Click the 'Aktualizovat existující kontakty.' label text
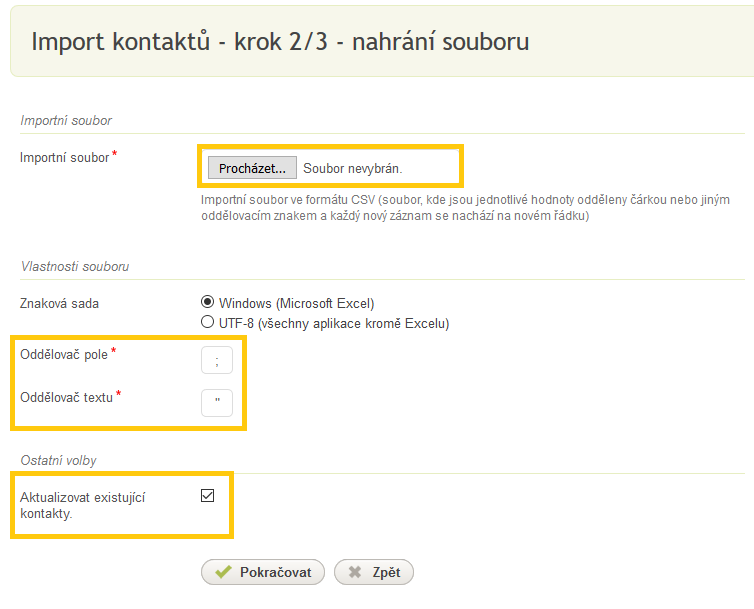Image resolution: width=754 pixels, height=609 pixels. [x=83, y=505]
